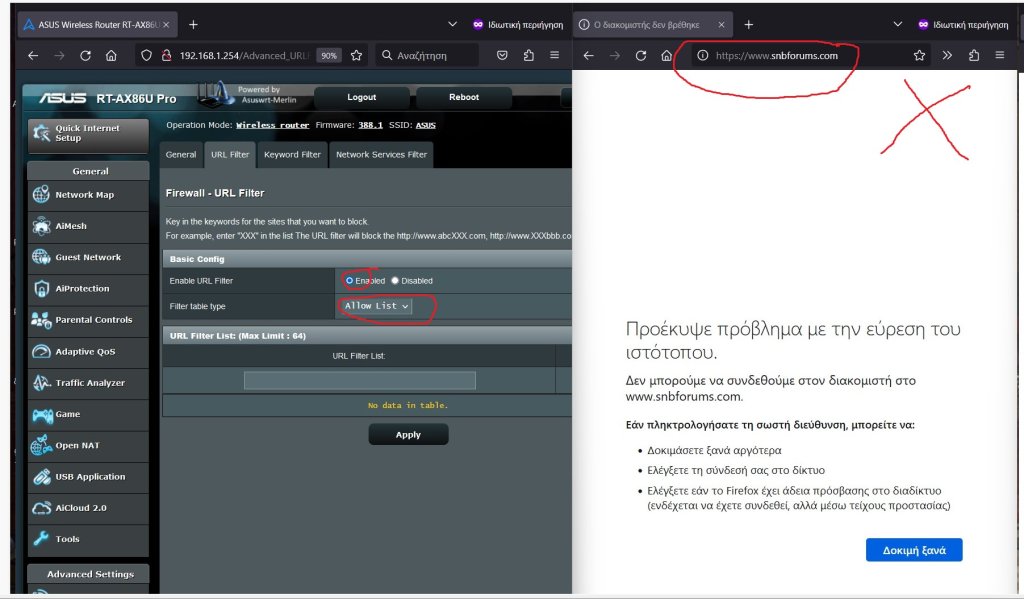Reload the snbforums error page
This screenshot has height=599, width=1024.
pyautogui.click(x=641, y=56)
